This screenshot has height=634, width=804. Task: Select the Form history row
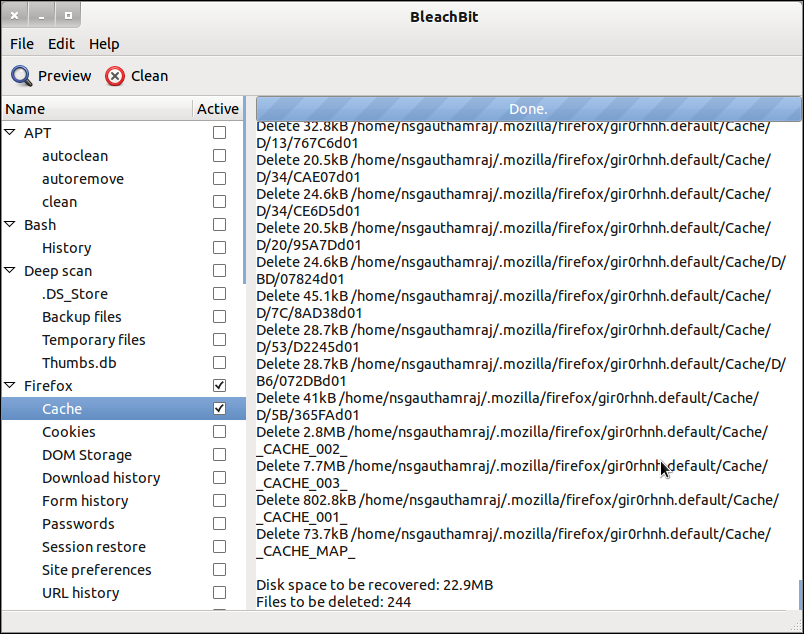[123, 500]
